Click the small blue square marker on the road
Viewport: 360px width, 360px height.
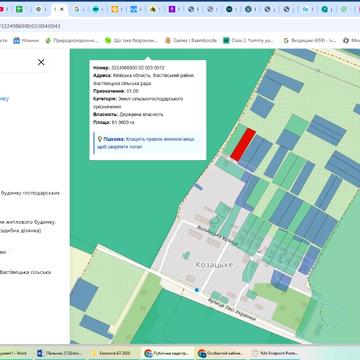click(x=197, y=290)
